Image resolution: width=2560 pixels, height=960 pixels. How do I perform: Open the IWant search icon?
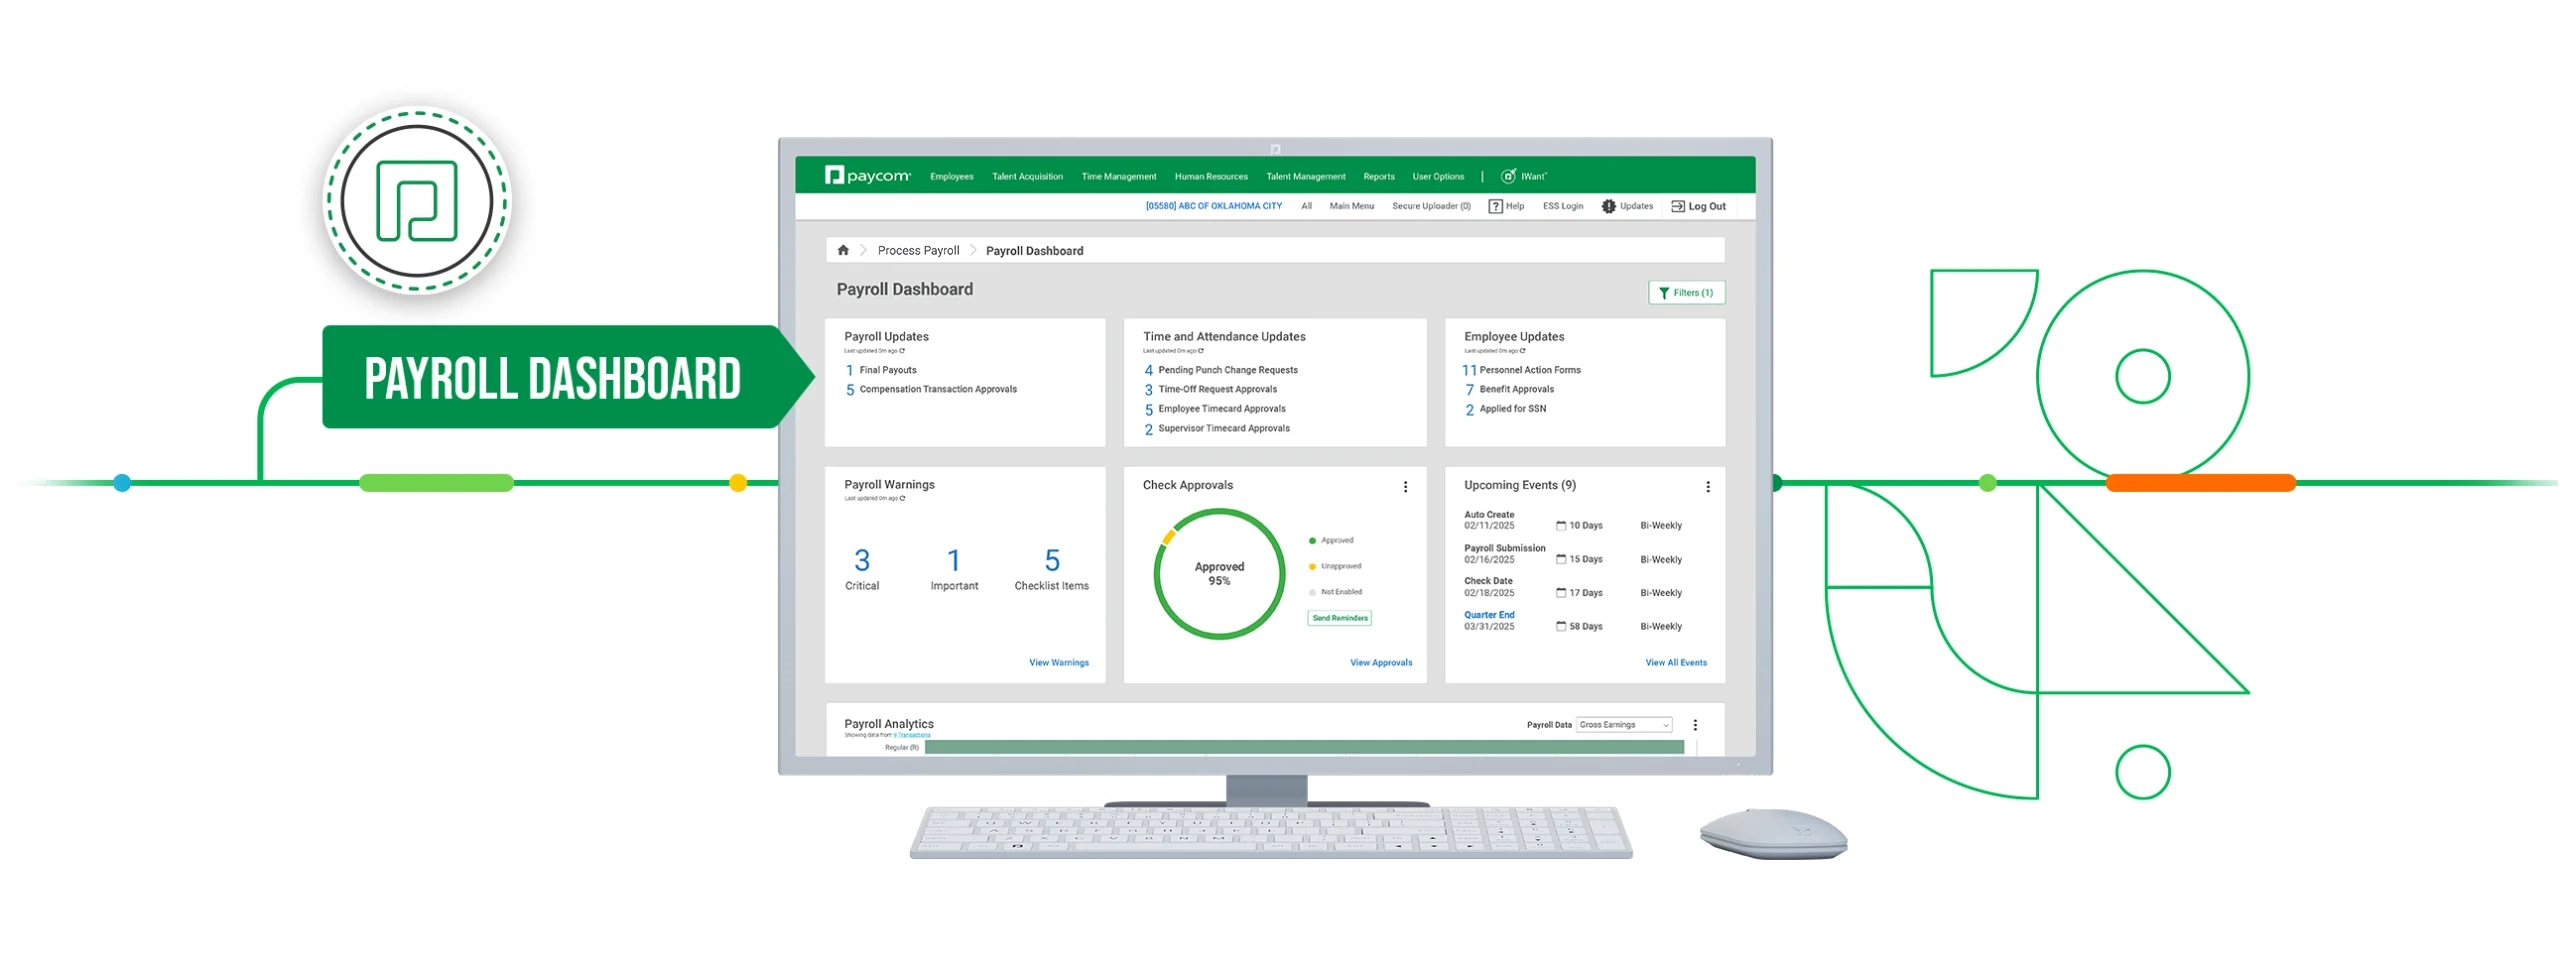point(1507,176)
